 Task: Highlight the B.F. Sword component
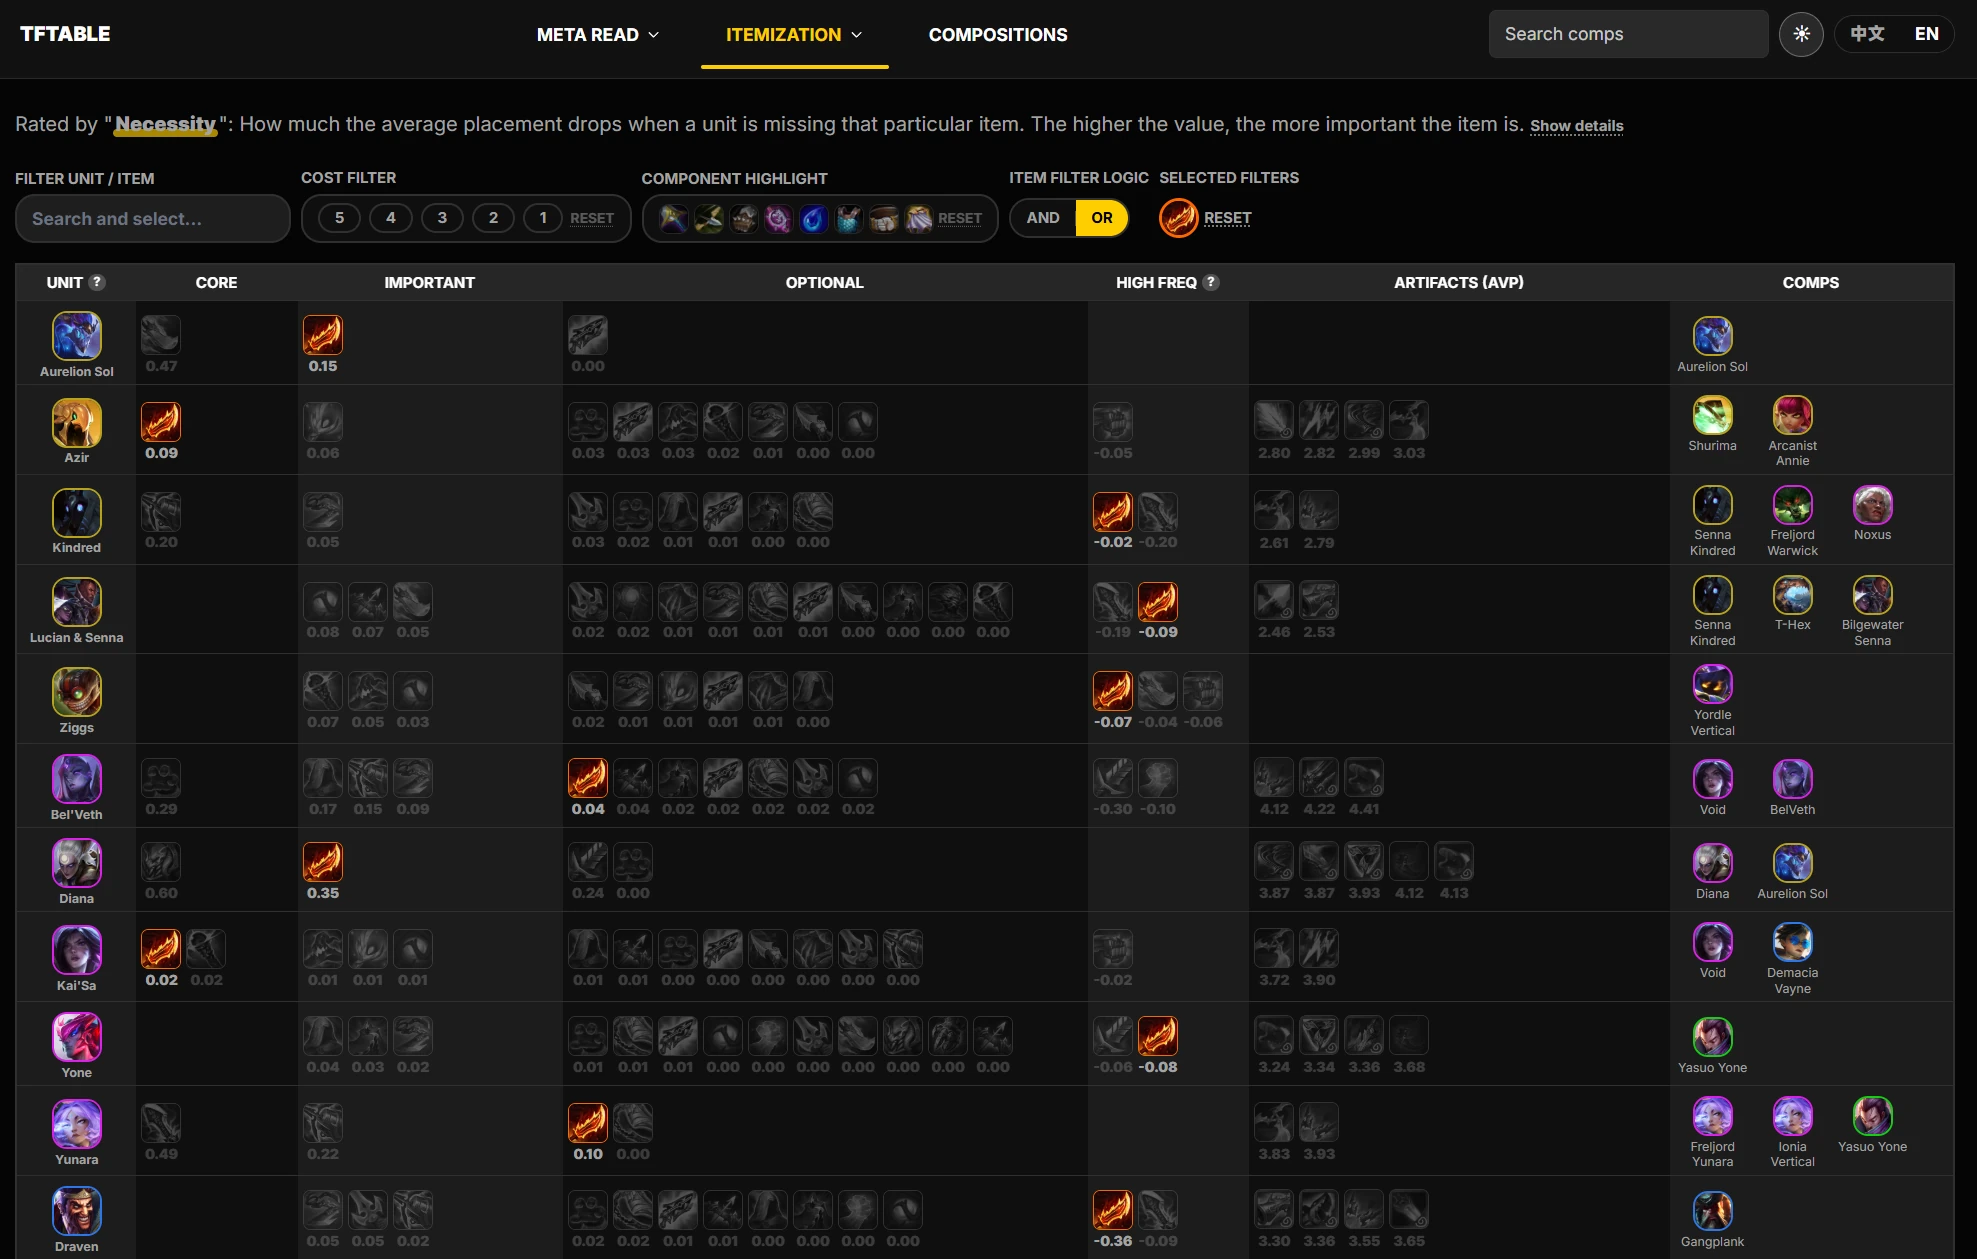pyautogui.click(x=674, y=218)
